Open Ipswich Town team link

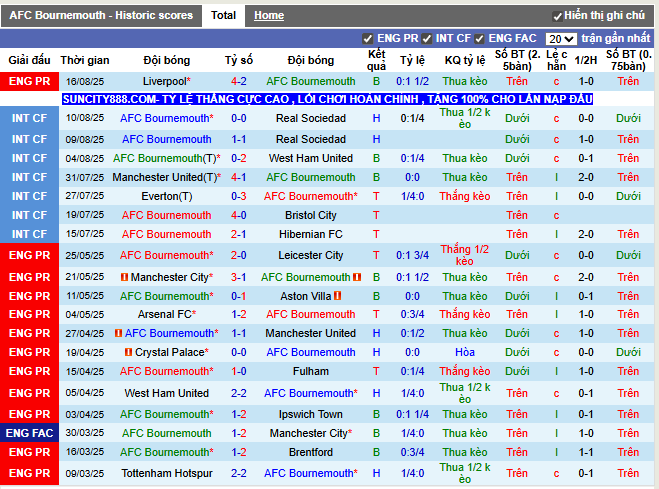tap(311, 414)
